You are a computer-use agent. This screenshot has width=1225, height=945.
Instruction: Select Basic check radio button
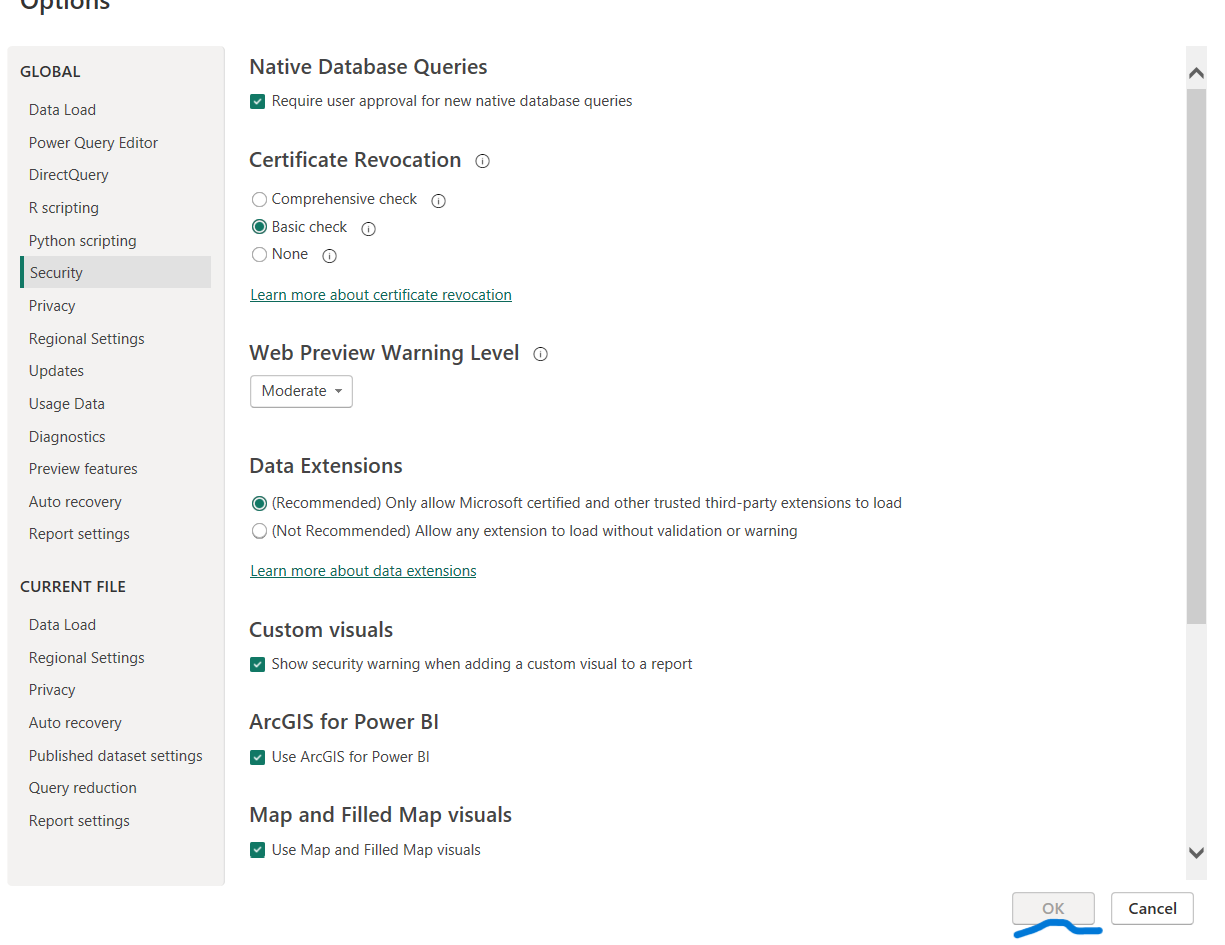[259, 227]
